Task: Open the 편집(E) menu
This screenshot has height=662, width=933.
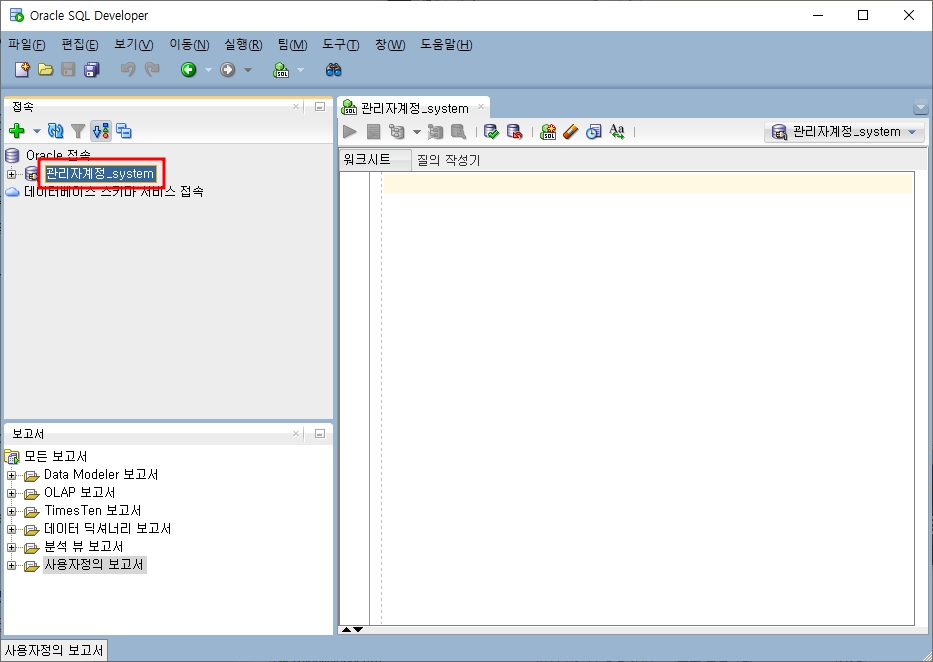Action: (80, 45)
